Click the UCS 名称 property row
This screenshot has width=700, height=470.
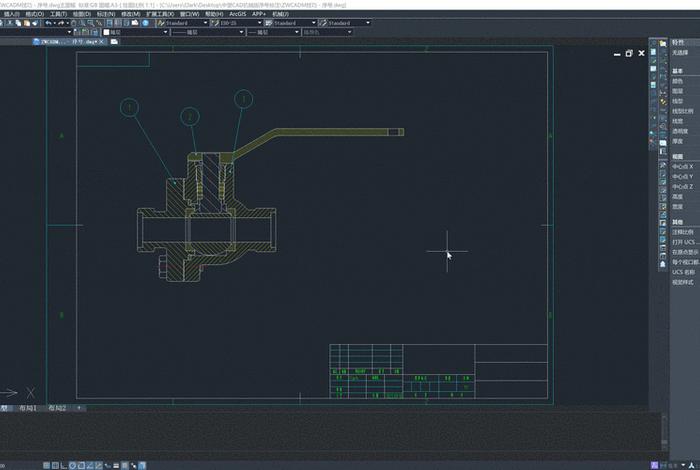click(x=685, y=272)
